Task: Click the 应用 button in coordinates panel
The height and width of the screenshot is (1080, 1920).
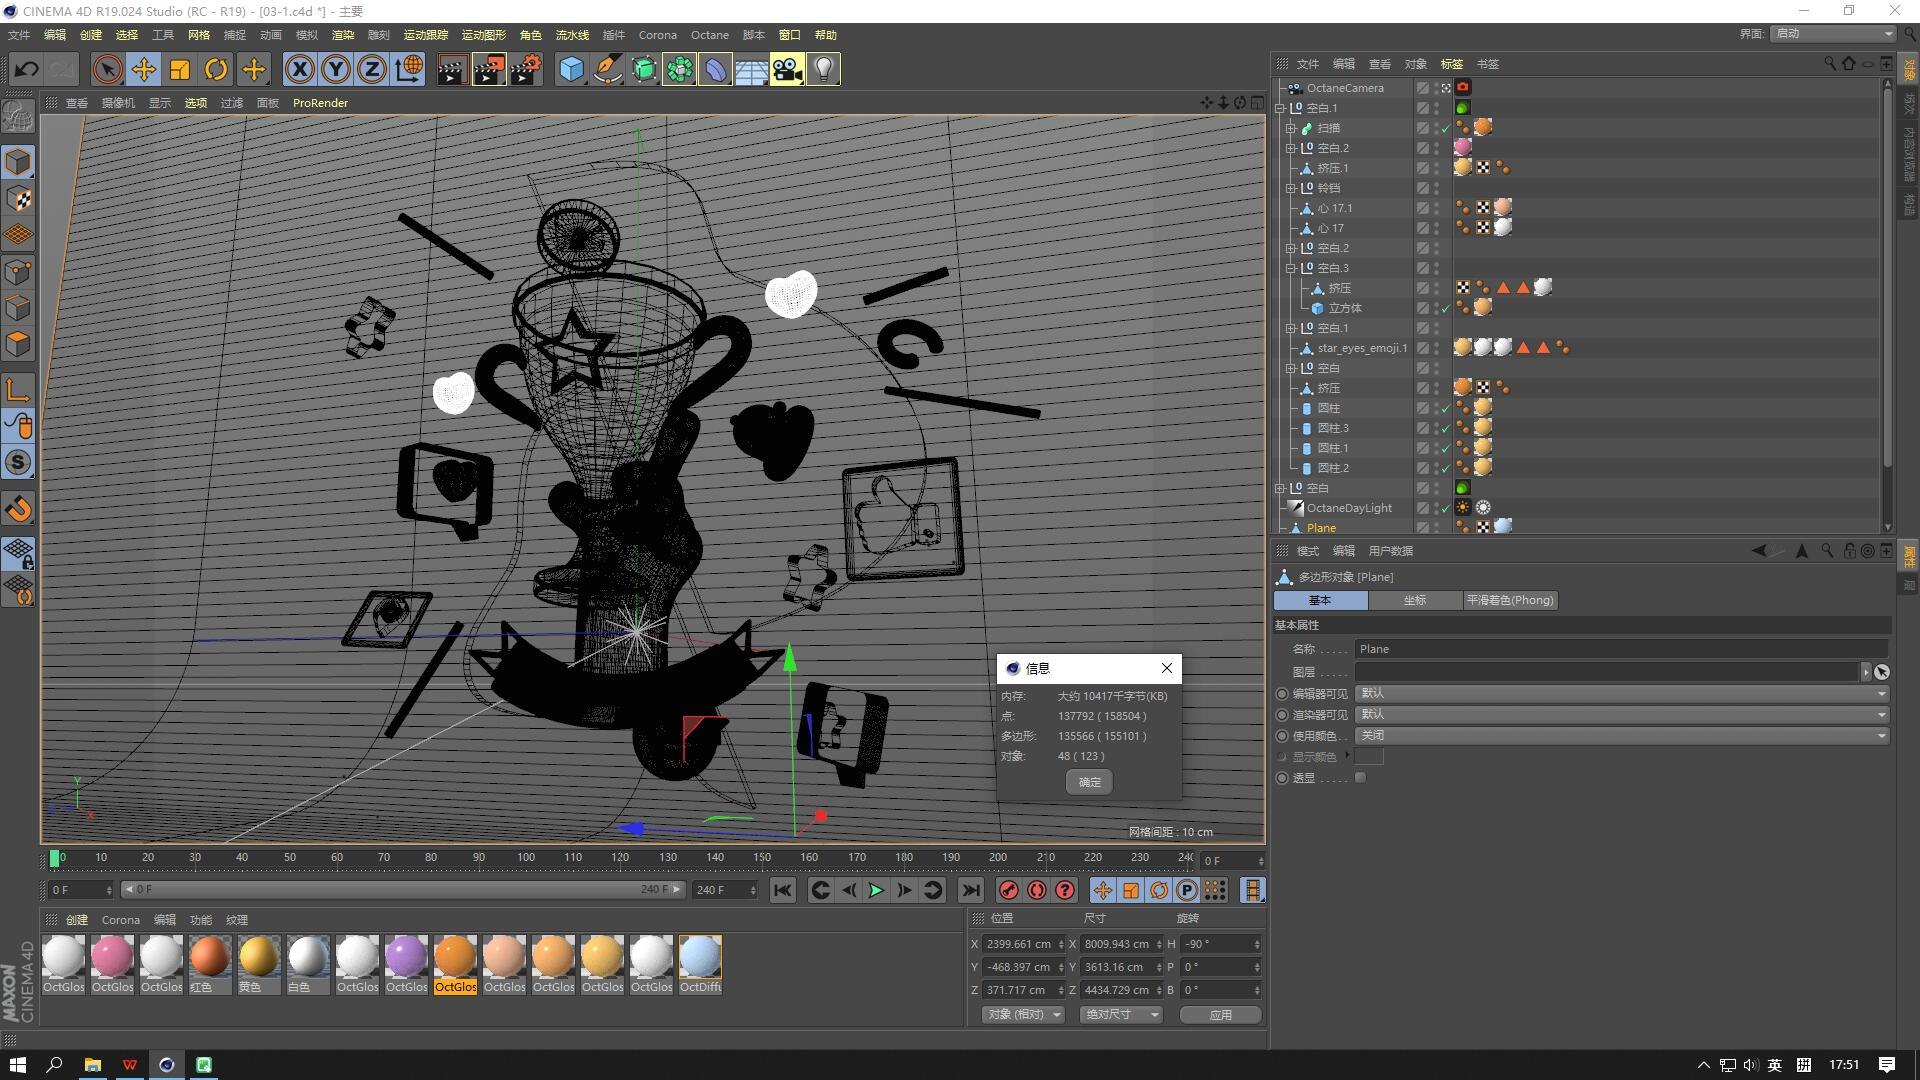Action: (1220, 1014)
